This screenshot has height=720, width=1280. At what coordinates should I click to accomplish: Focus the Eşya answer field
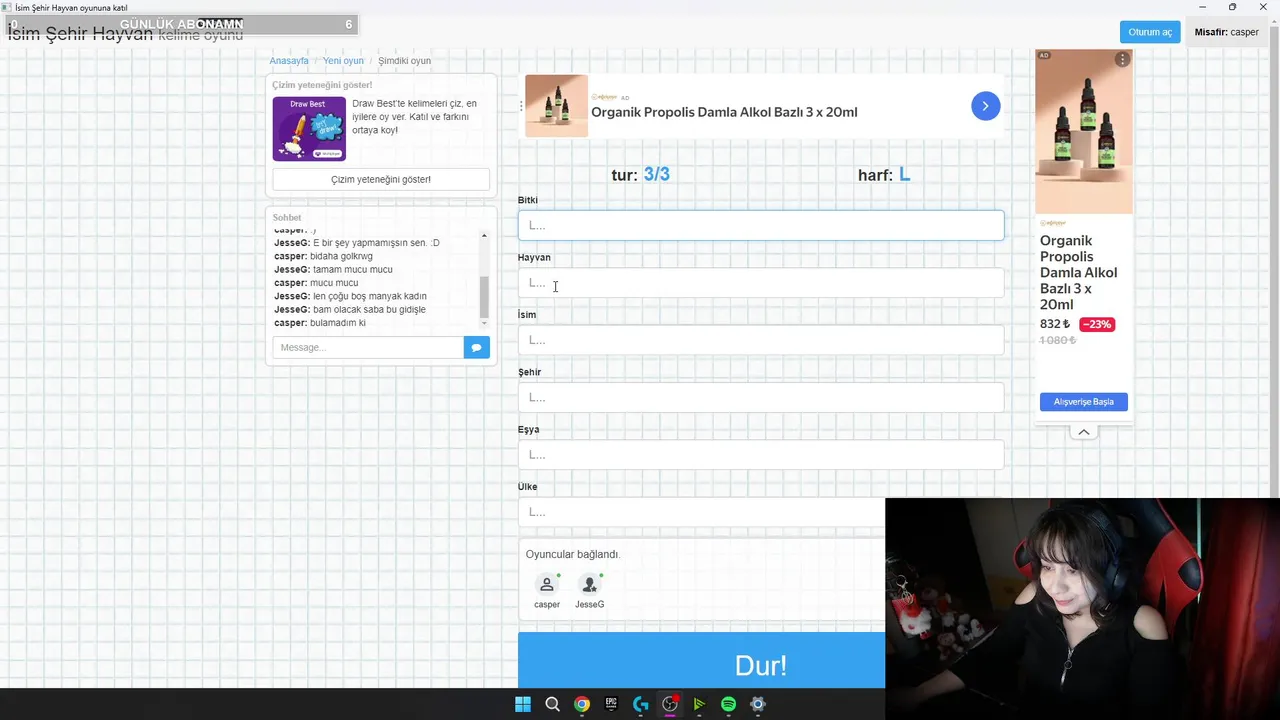[761, 455]
